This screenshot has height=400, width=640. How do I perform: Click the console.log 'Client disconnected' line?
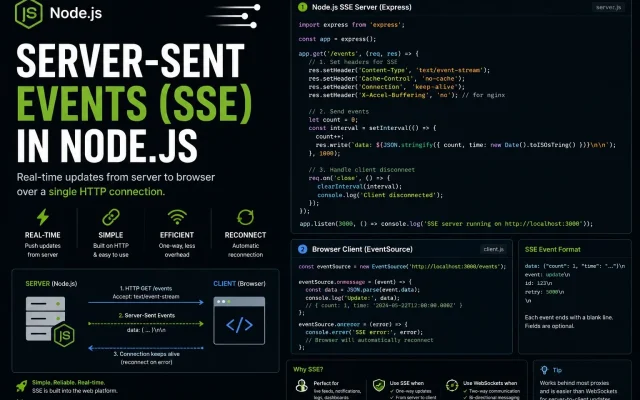pos(380,195)
